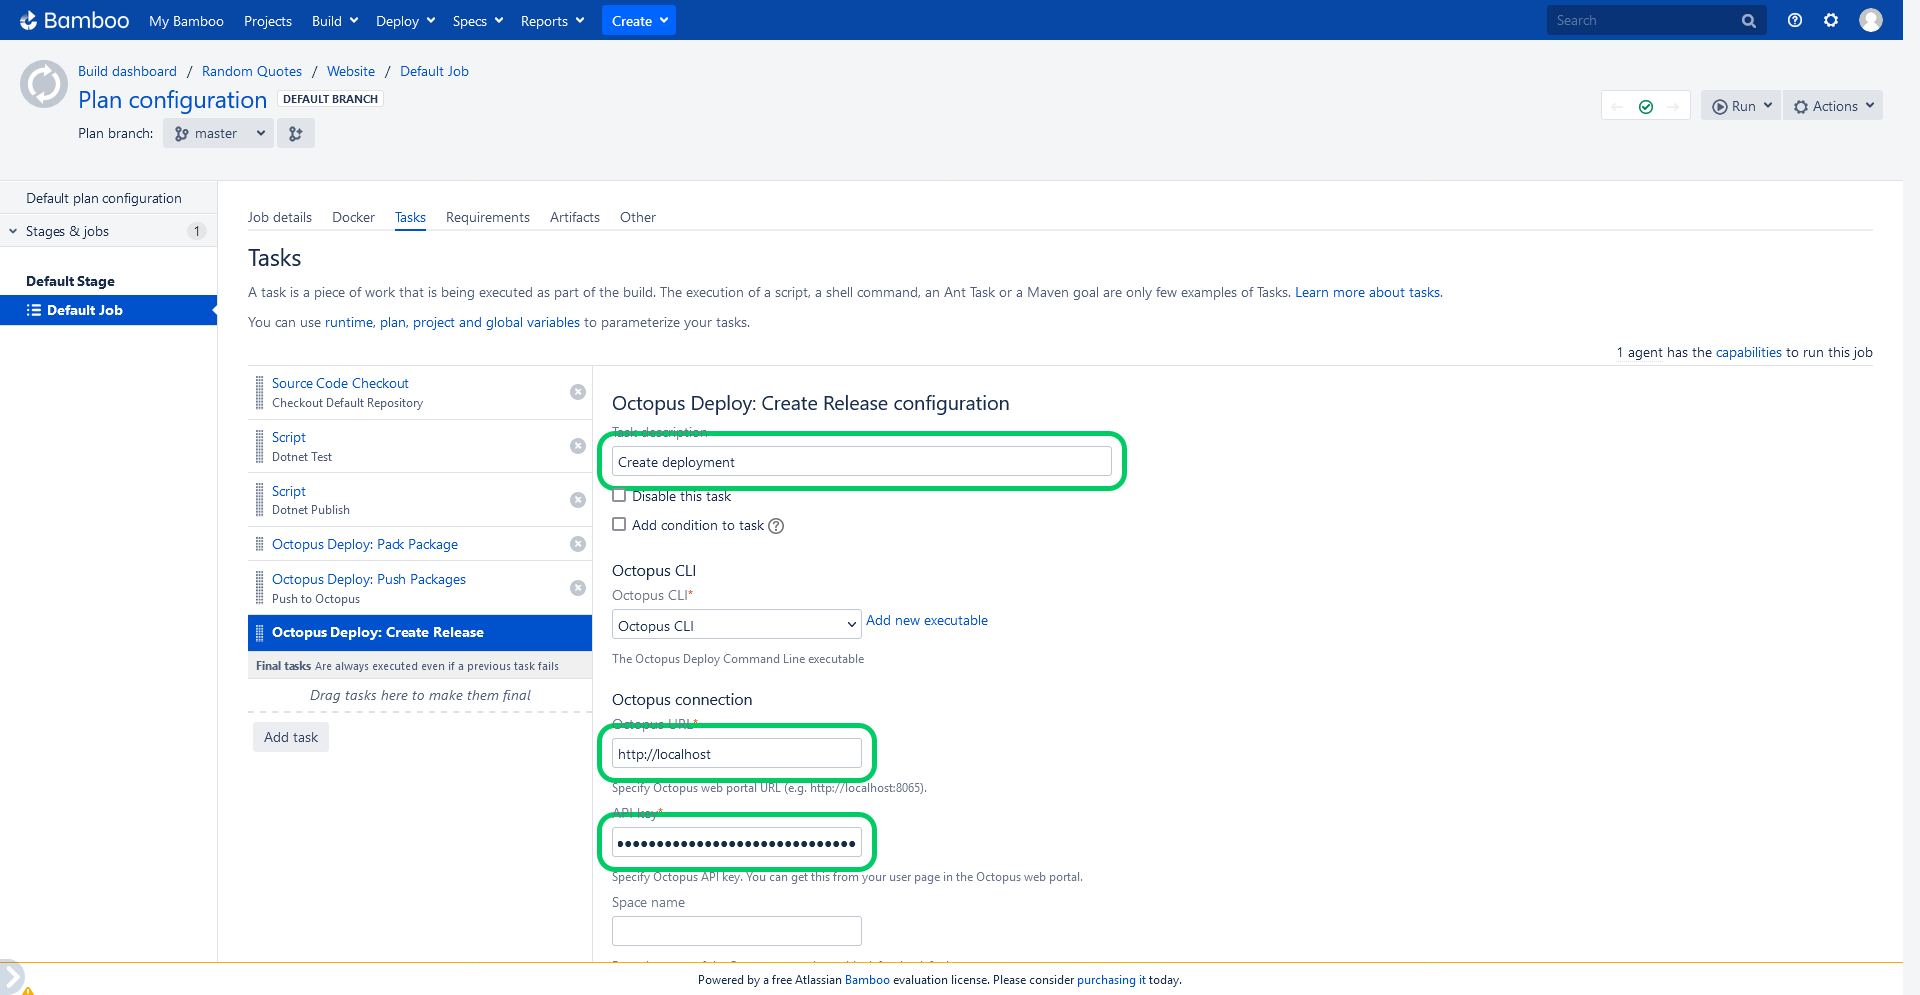This screenshot has height=995, width=1920.
Task: Click the Task description input field
Action: click(x=861, y=461)
